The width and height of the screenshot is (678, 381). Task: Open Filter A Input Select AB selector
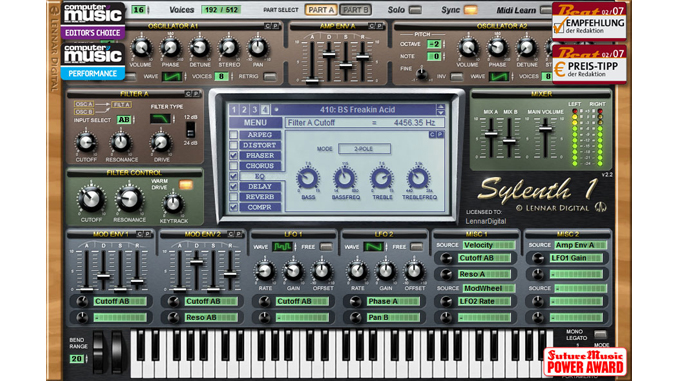(x=125, y=120)
